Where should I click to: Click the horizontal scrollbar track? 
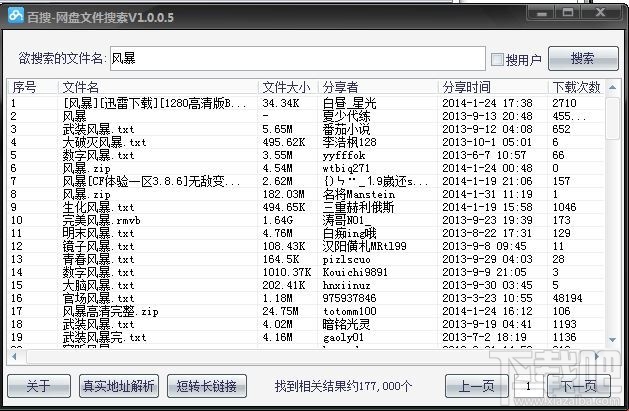(x=306, y=356)
